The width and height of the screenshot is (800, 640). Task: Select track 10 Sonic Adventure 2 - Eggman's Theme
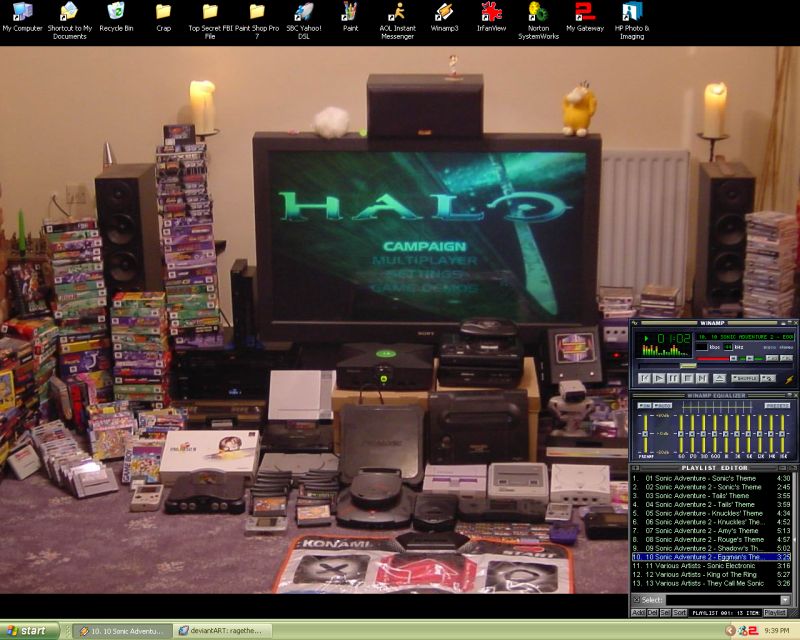(711, 557)
